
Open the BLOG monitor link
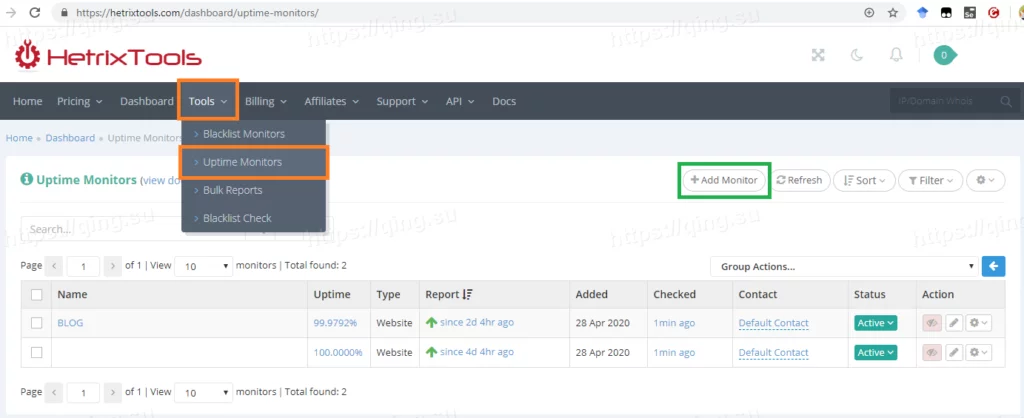coord(70,323)
